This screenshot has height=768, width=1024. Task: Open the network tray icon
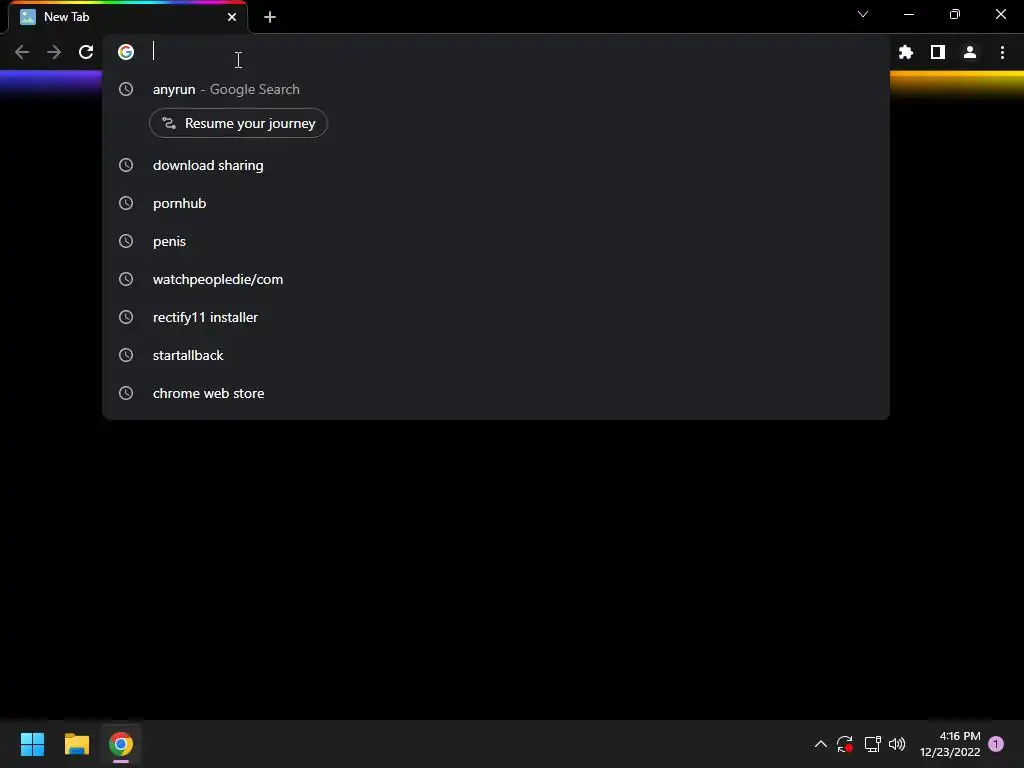[x=872, y=744]
